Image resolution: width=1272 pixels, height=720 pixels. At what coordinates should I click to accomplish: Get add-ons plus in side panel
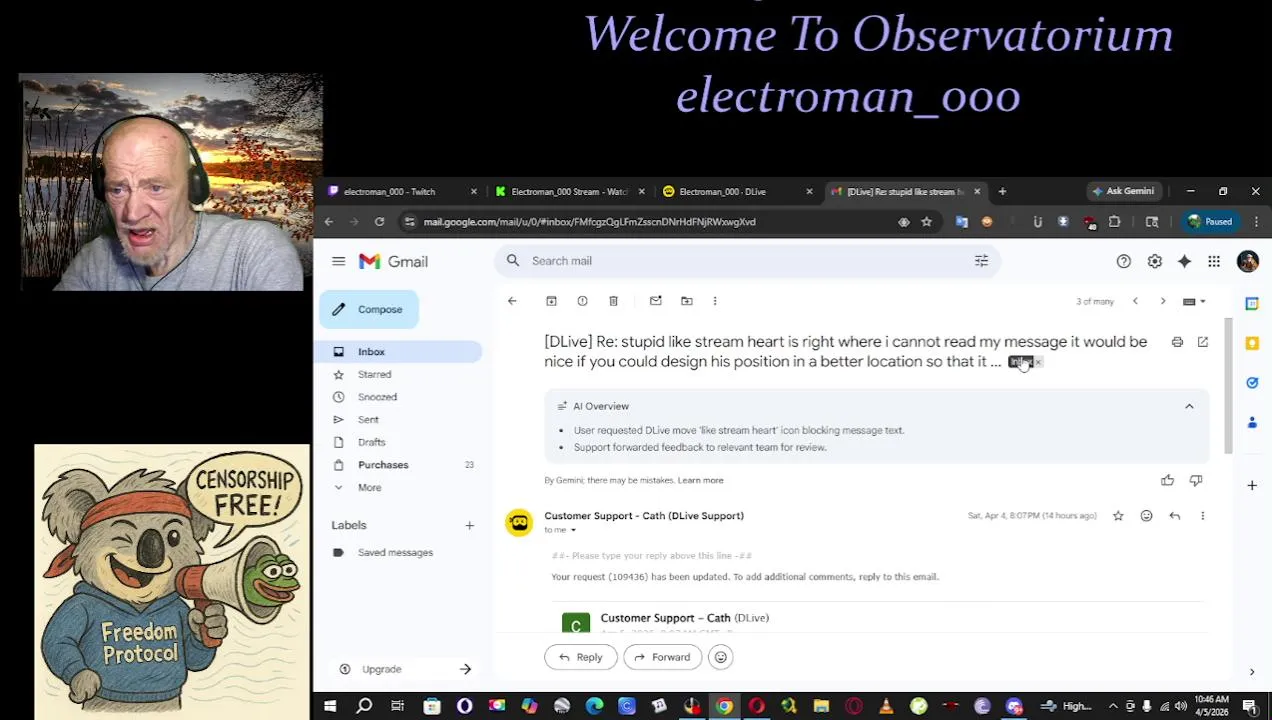[x=1252, y=485]
